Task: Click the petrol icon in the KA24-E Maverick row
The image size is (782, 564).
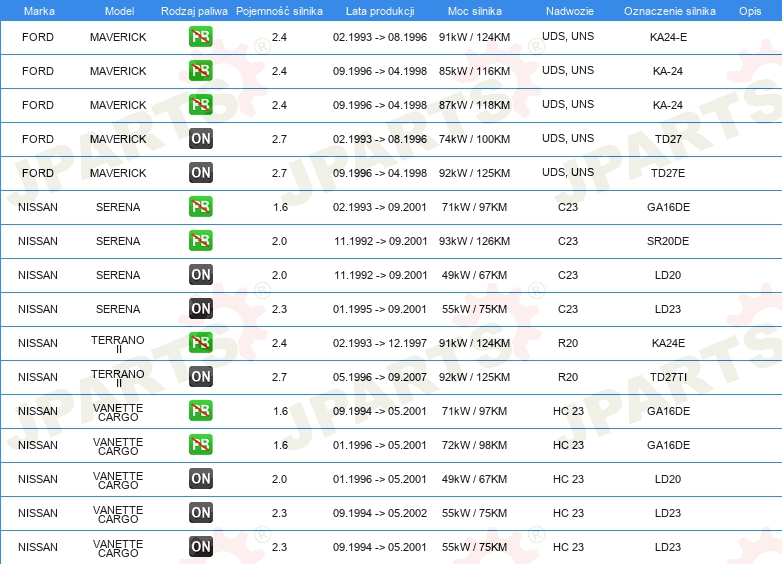Action: [200, 37]
